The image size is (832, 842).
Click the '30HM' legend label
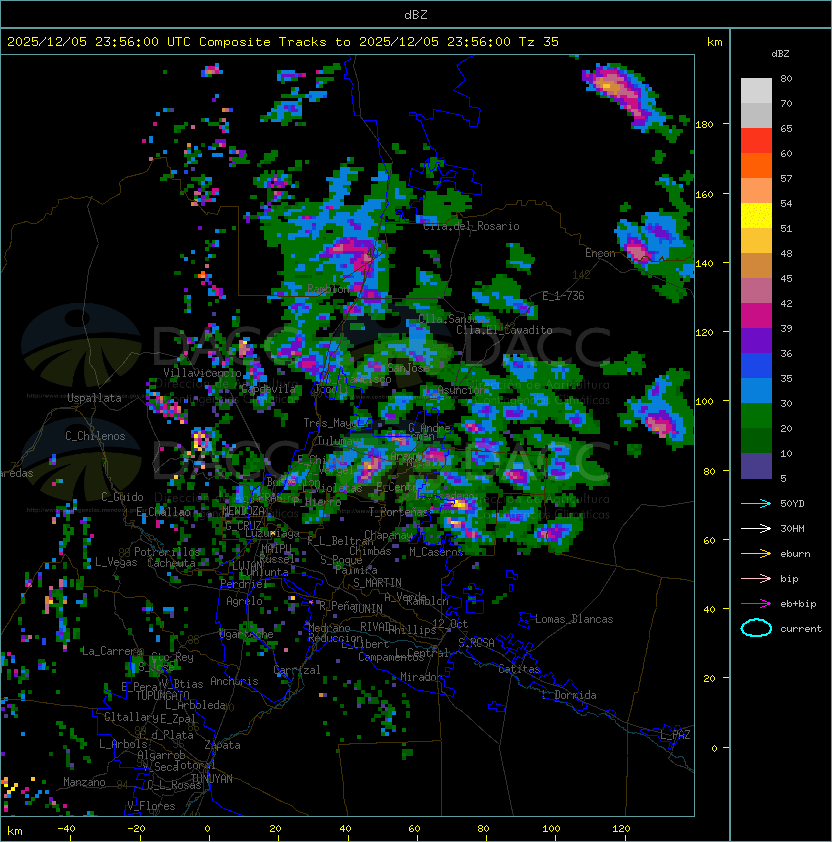pos(792,528)
